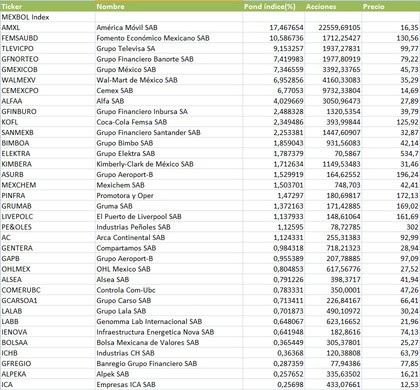Click the price cell 130,56
The height and width of the screenshot is (390, 420).
[391, 38]
